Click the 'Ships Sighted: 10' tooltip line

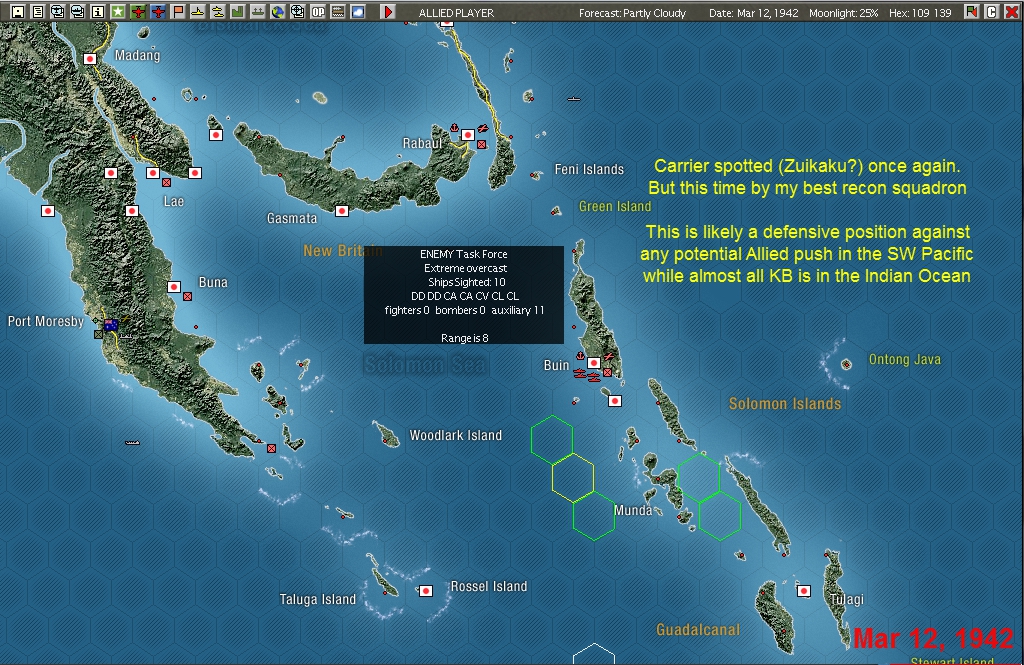(466, 282)
